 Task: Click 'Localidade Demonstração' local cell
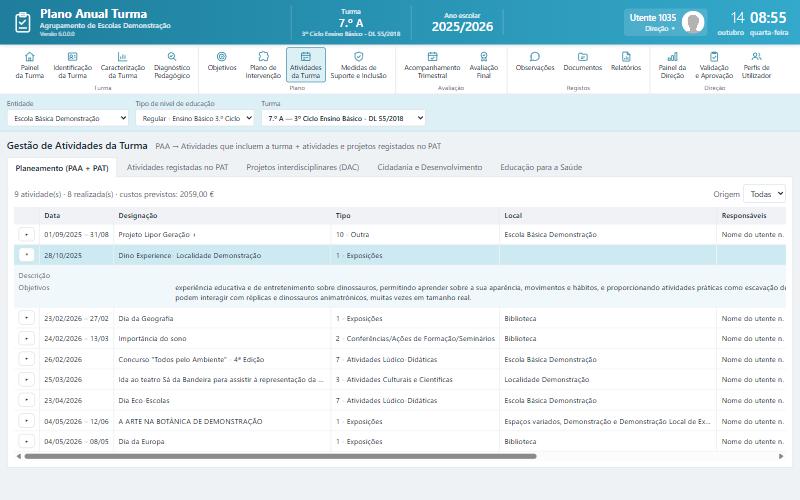coord(608,380)
